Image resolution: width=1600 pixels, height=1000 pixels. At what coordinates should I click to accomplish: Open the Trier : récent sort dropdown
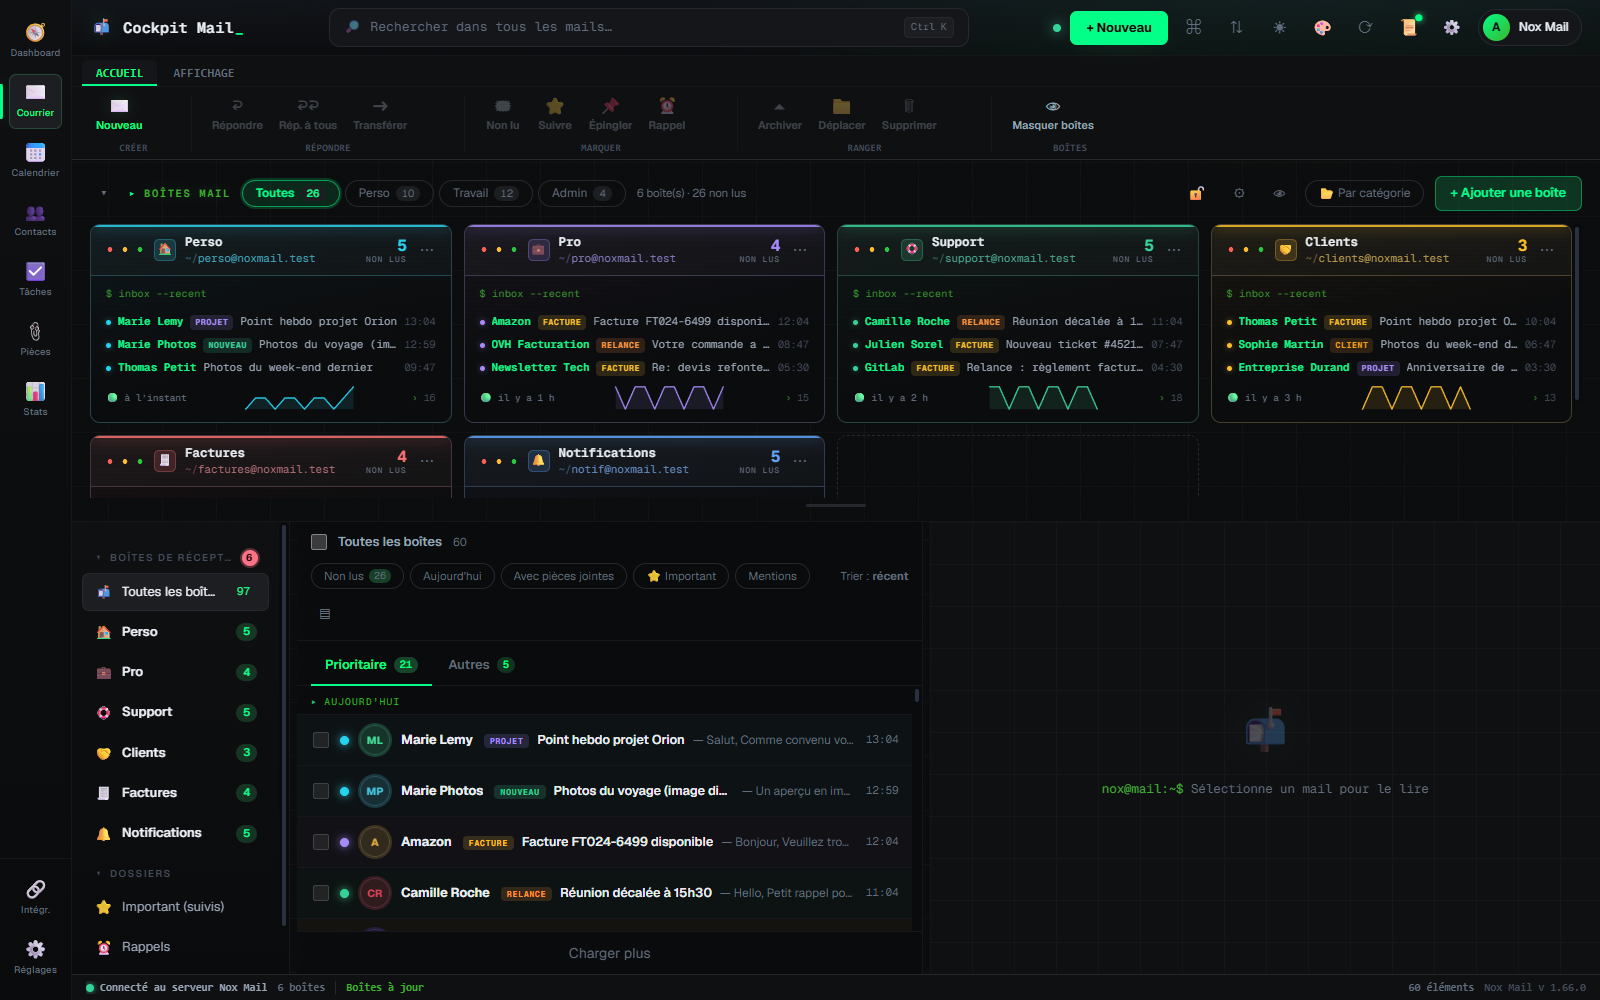(x=874, y=576)
